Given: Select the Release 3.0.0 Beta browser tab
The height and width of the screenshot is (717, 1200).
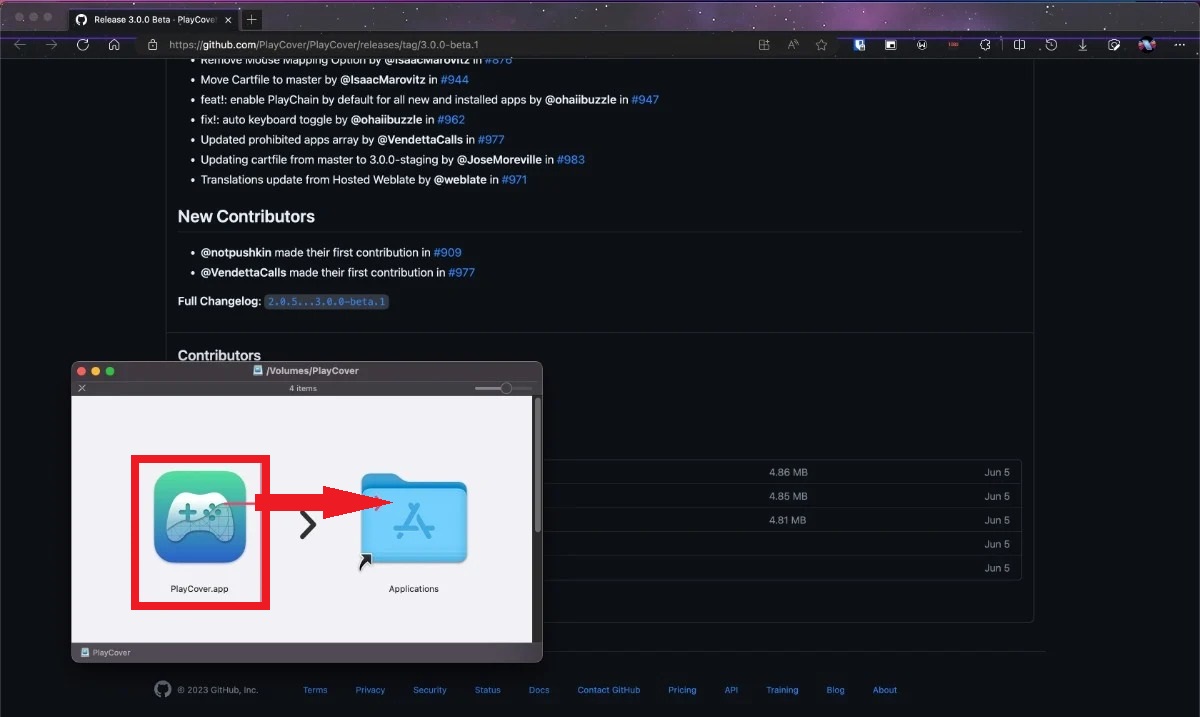Looking at the screenshot, I should [x=150, y=19].
